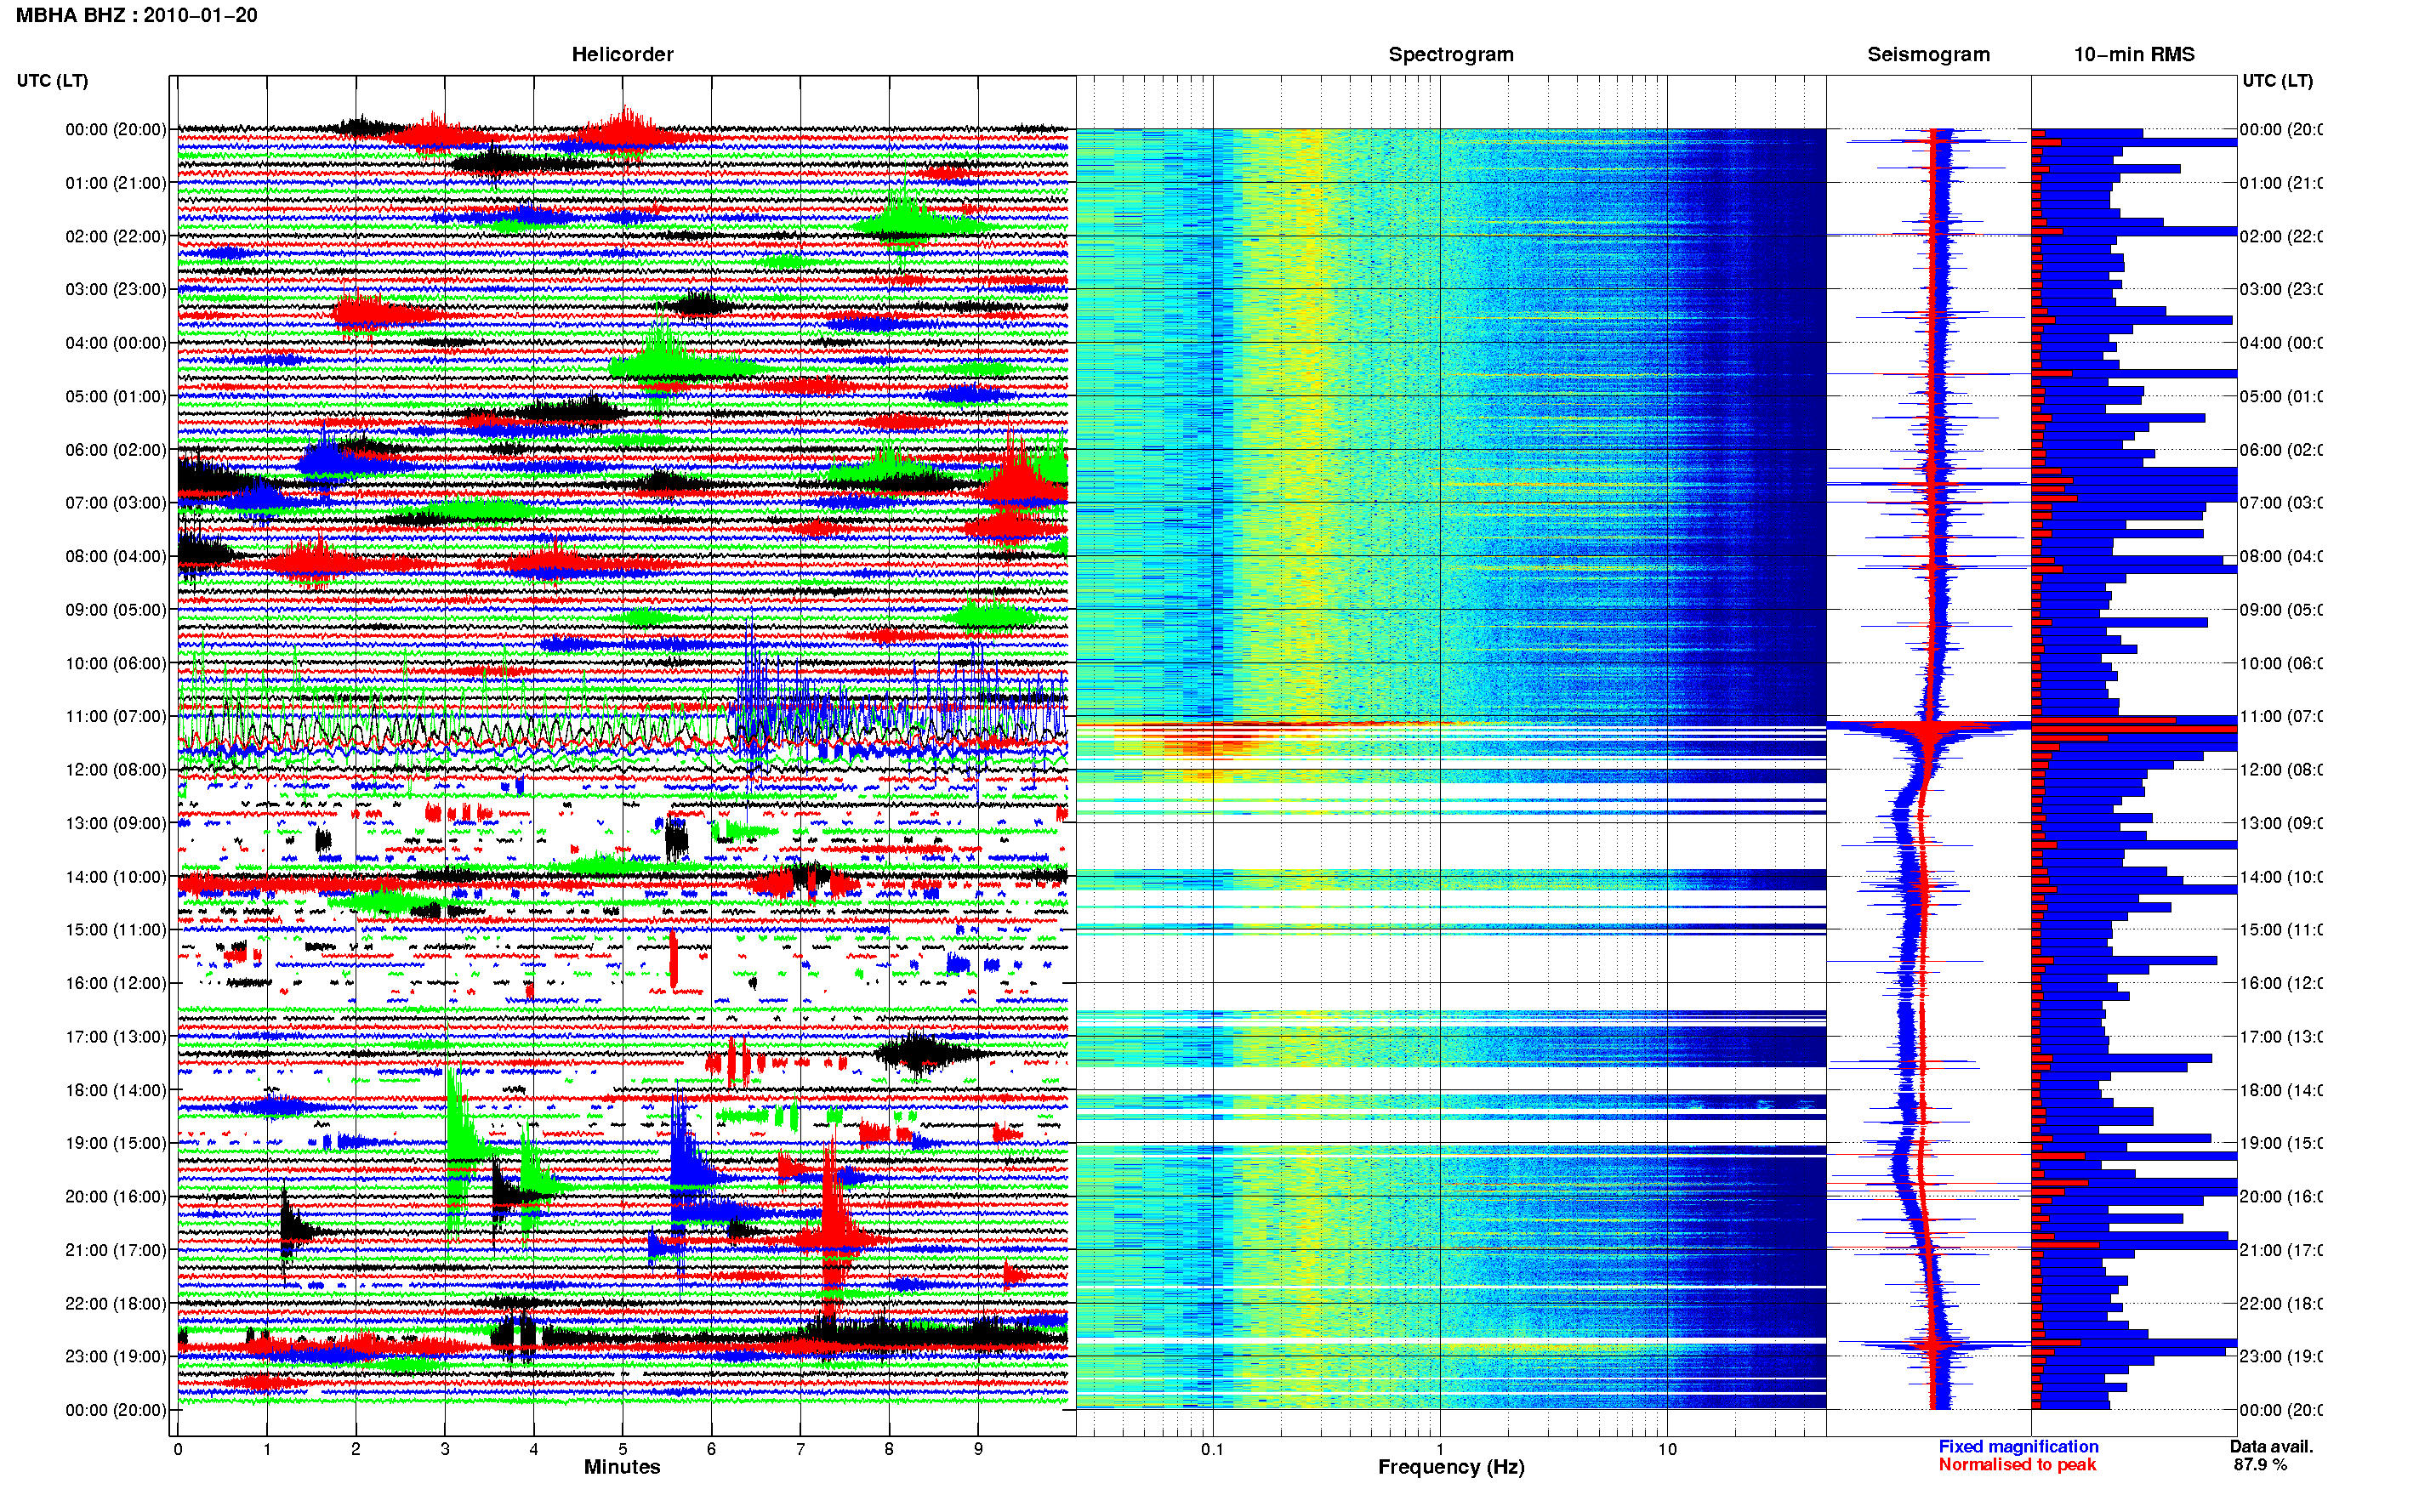This screenshot has height=1512, width=2419.
Task: Click minute tick 5 on helicorder axis
Action: tap(623, 1448)
